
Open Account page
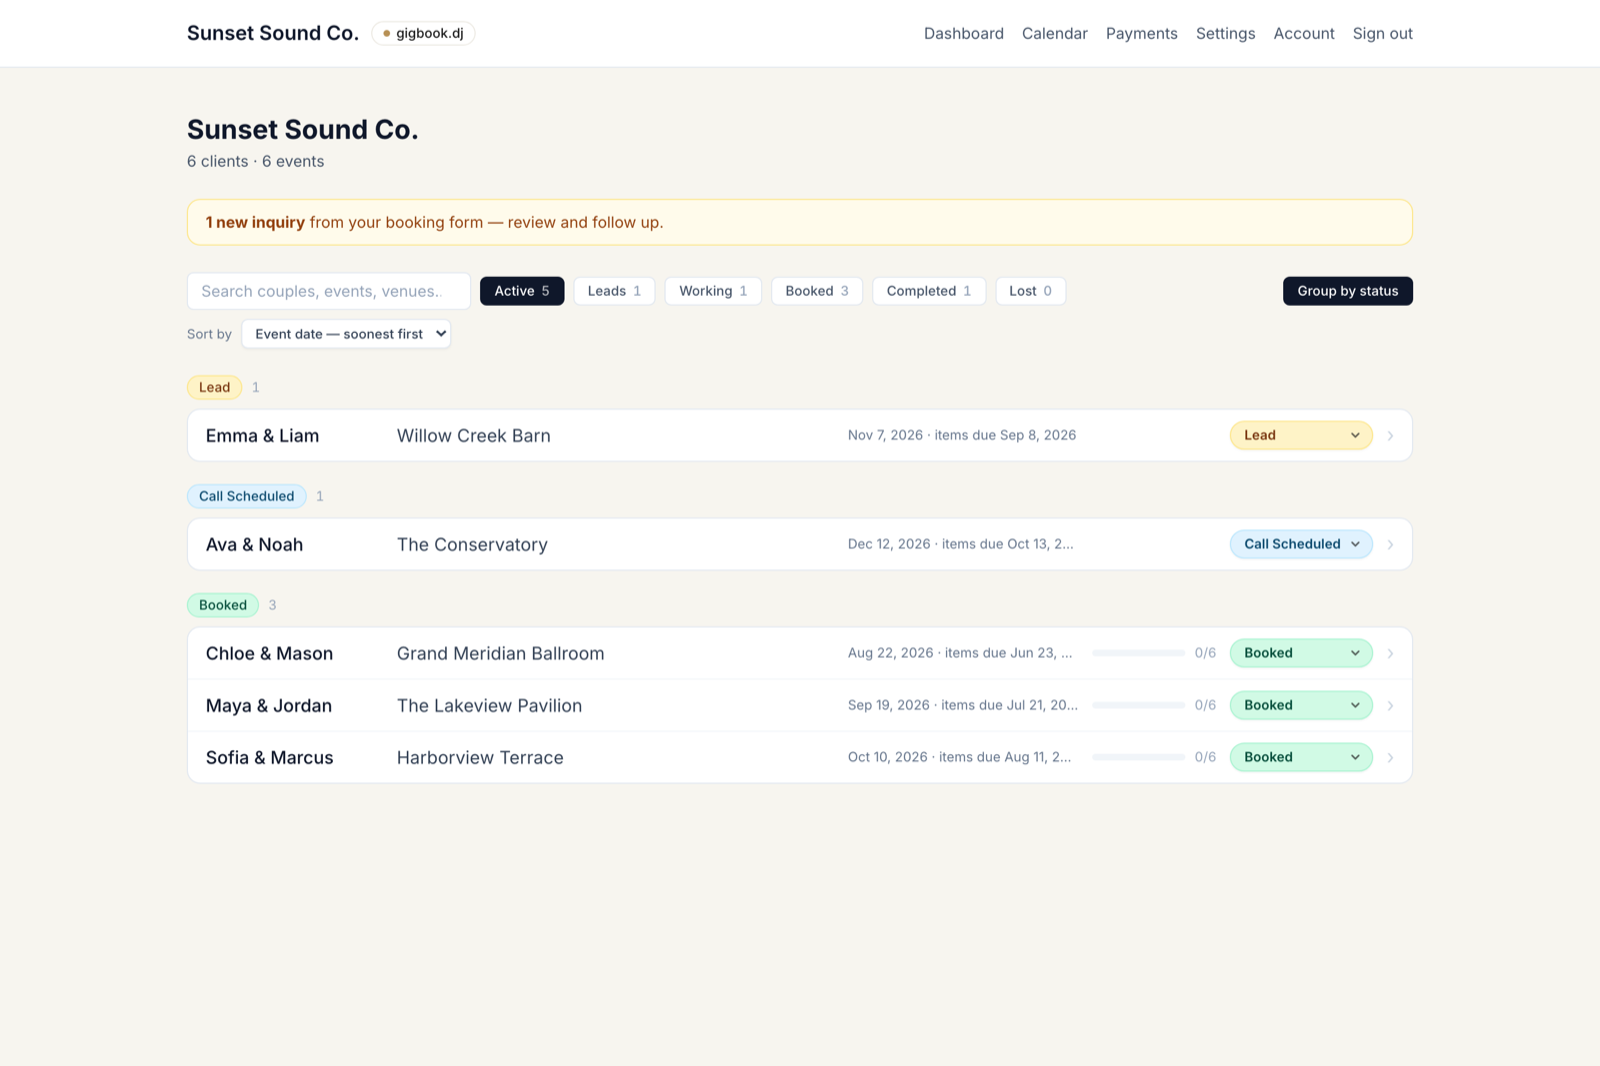tap(1304, 33)
